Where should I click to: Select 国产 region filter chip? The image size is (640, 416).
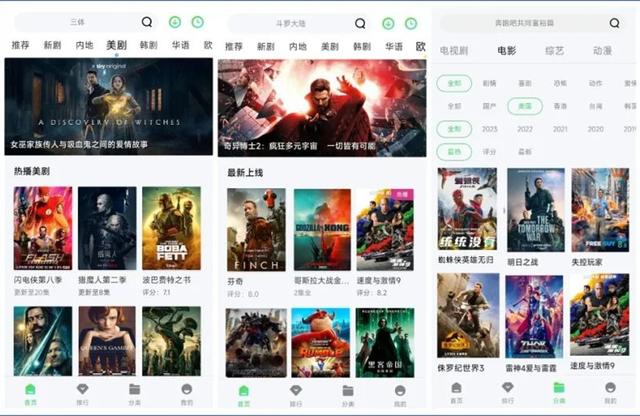pyautogui.click(x=489, y=106)
